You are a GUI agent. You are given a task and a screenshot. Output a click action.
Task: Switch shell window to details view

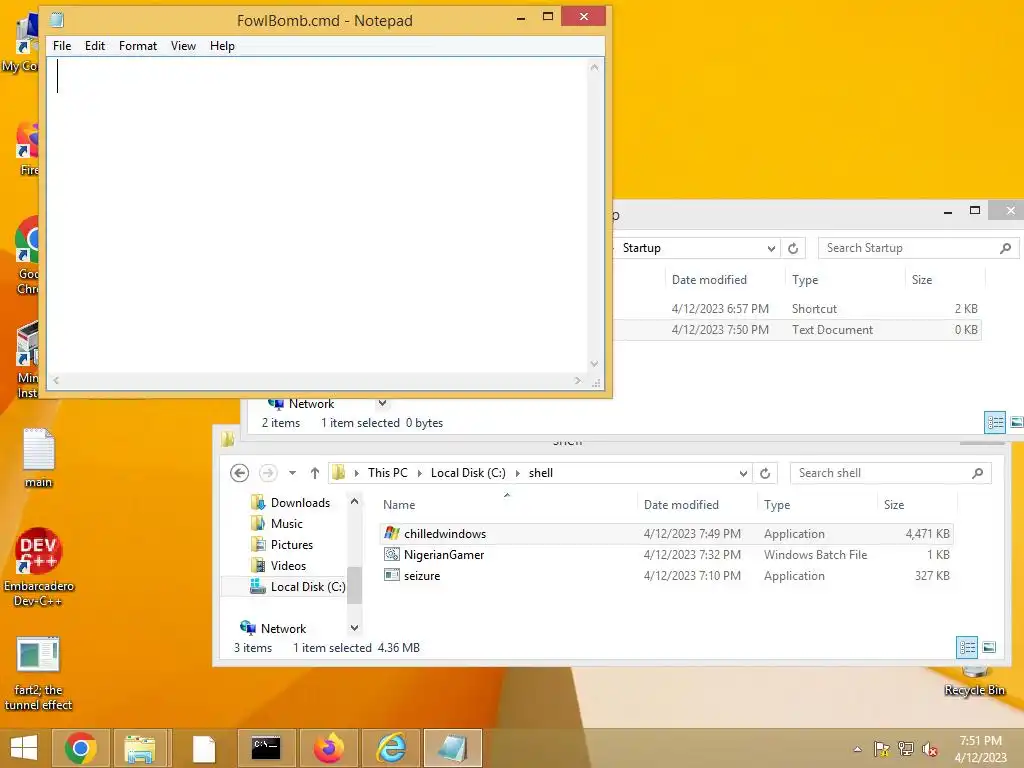point(967,647)
